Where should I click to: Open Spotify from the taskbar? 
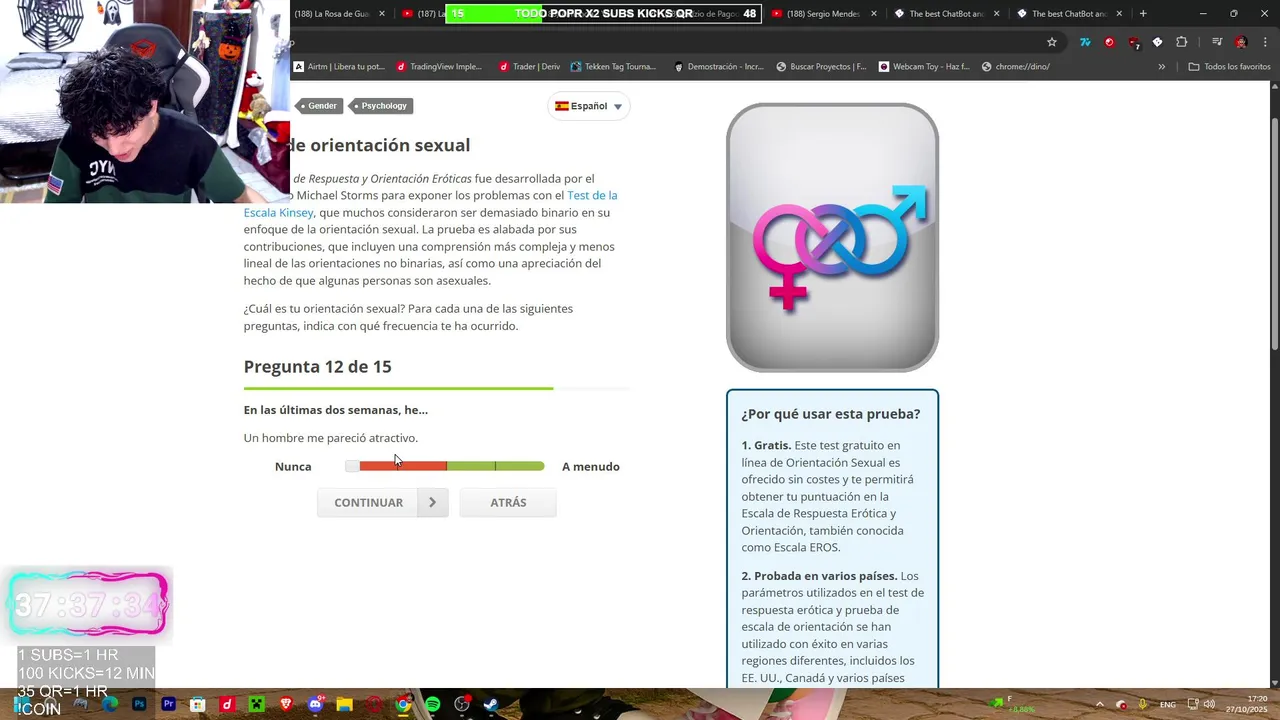432,704
